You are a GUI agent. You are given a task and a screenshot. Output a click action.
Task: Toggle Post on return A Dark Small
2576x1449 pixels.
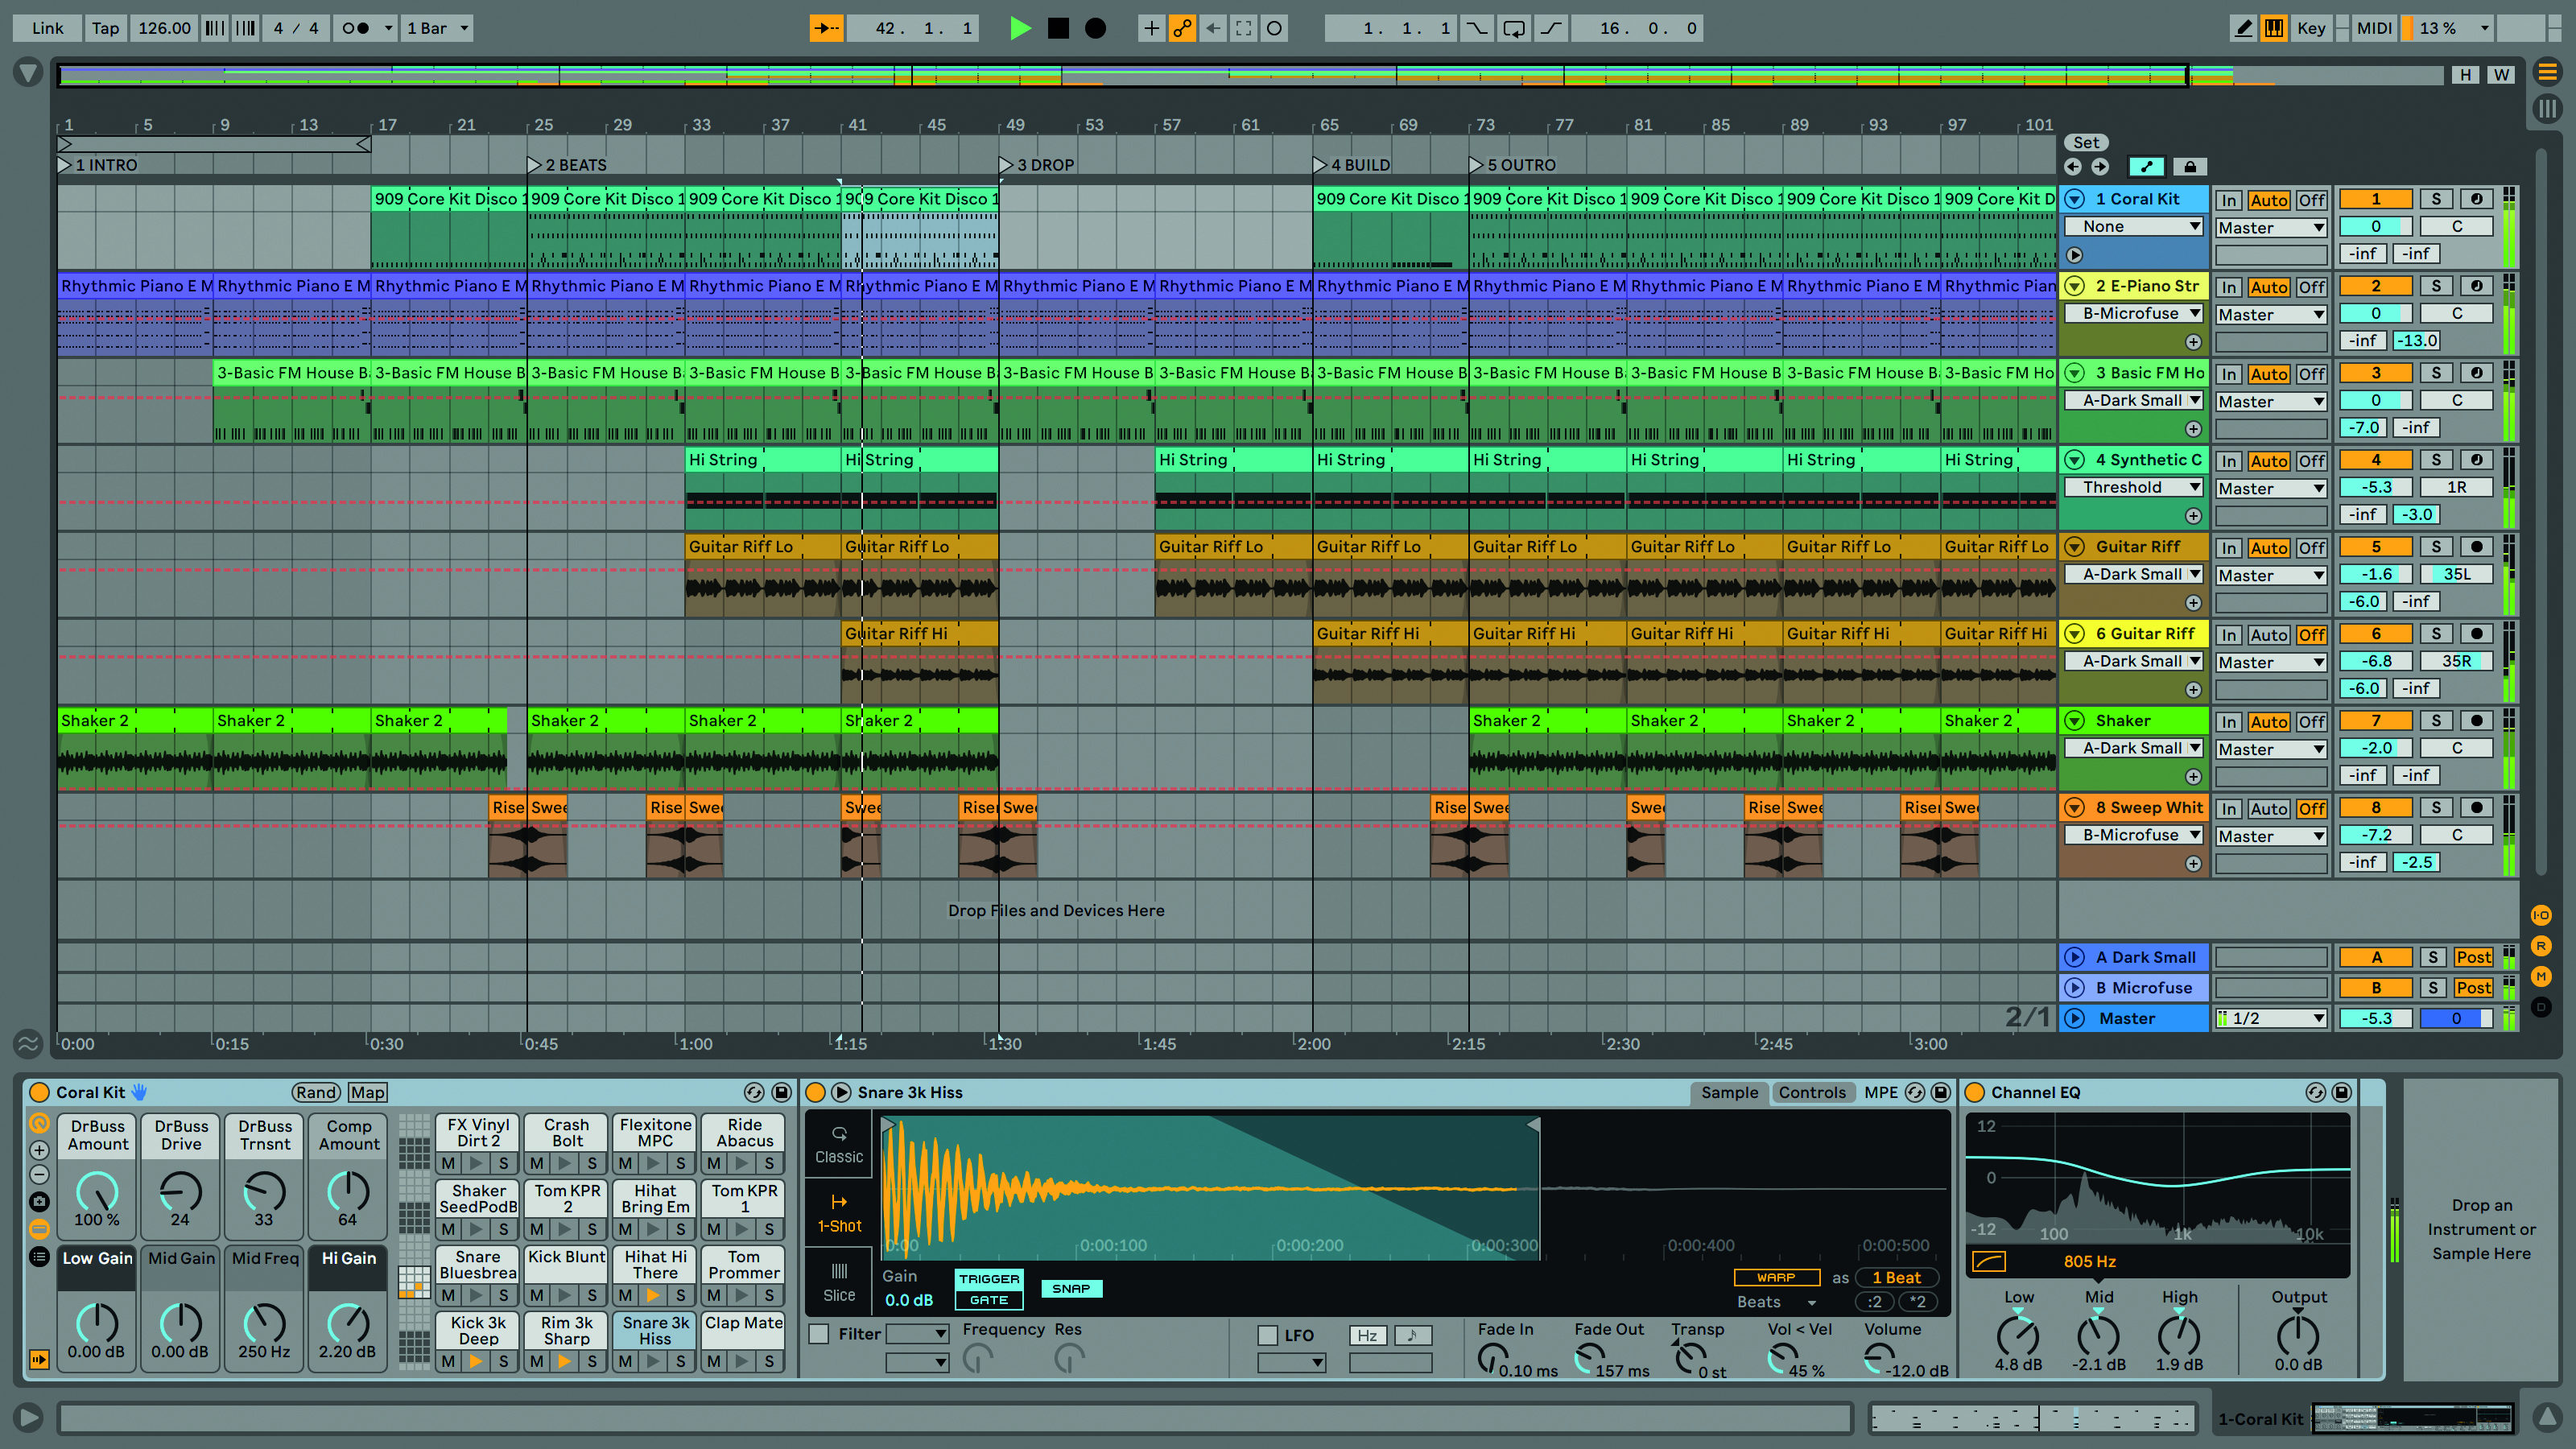[x=2473, y=957]
